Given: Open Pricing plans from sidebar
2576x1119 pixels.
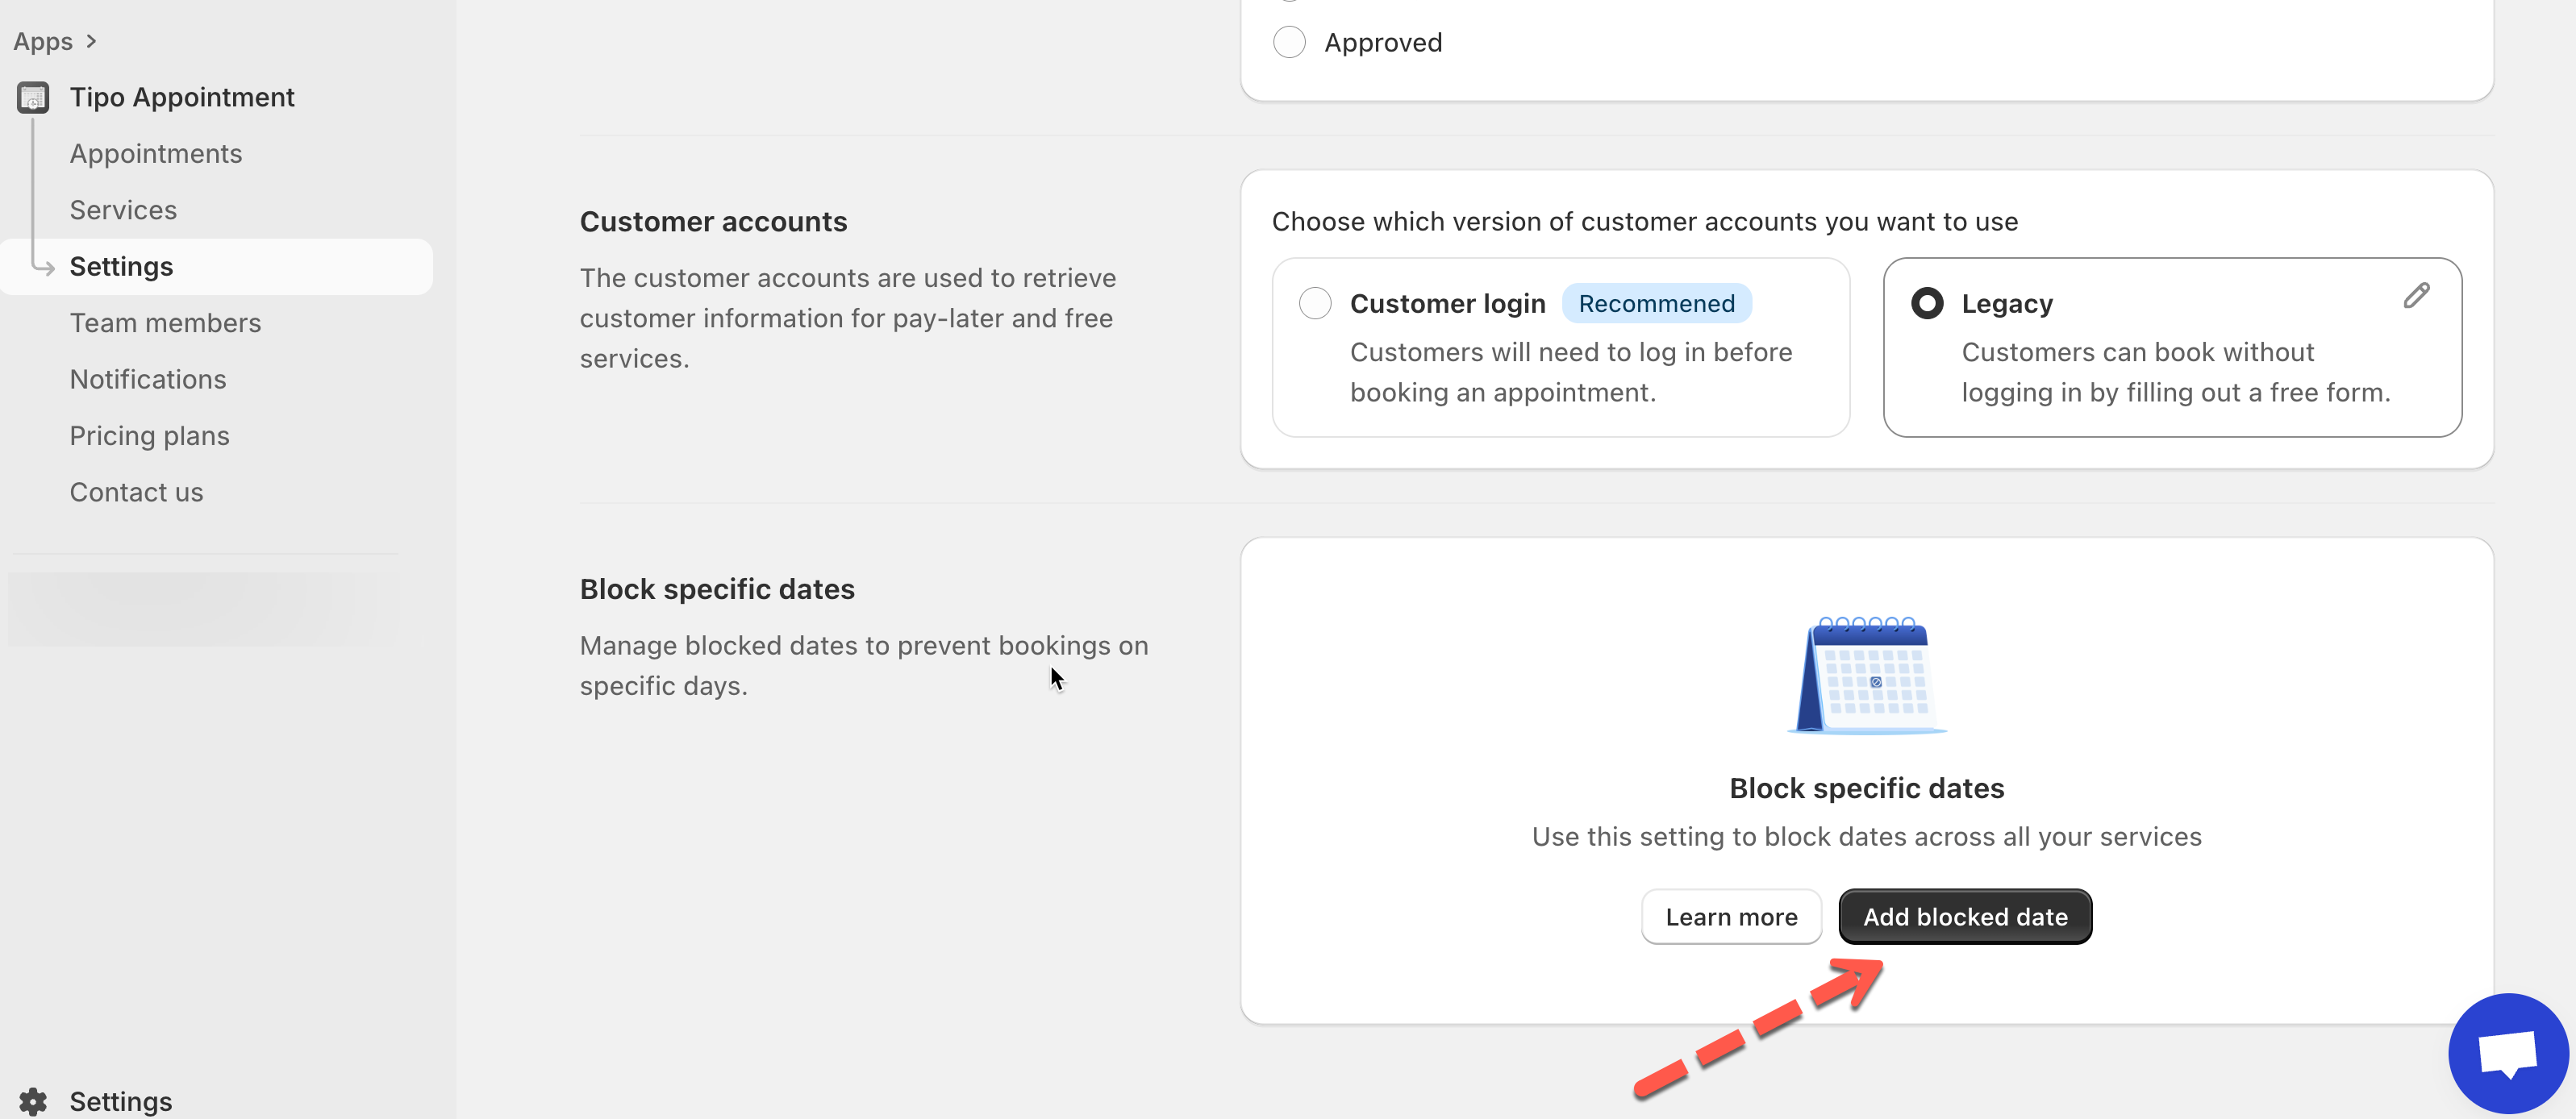Looking at the screenshot, I should click(149, 436).
